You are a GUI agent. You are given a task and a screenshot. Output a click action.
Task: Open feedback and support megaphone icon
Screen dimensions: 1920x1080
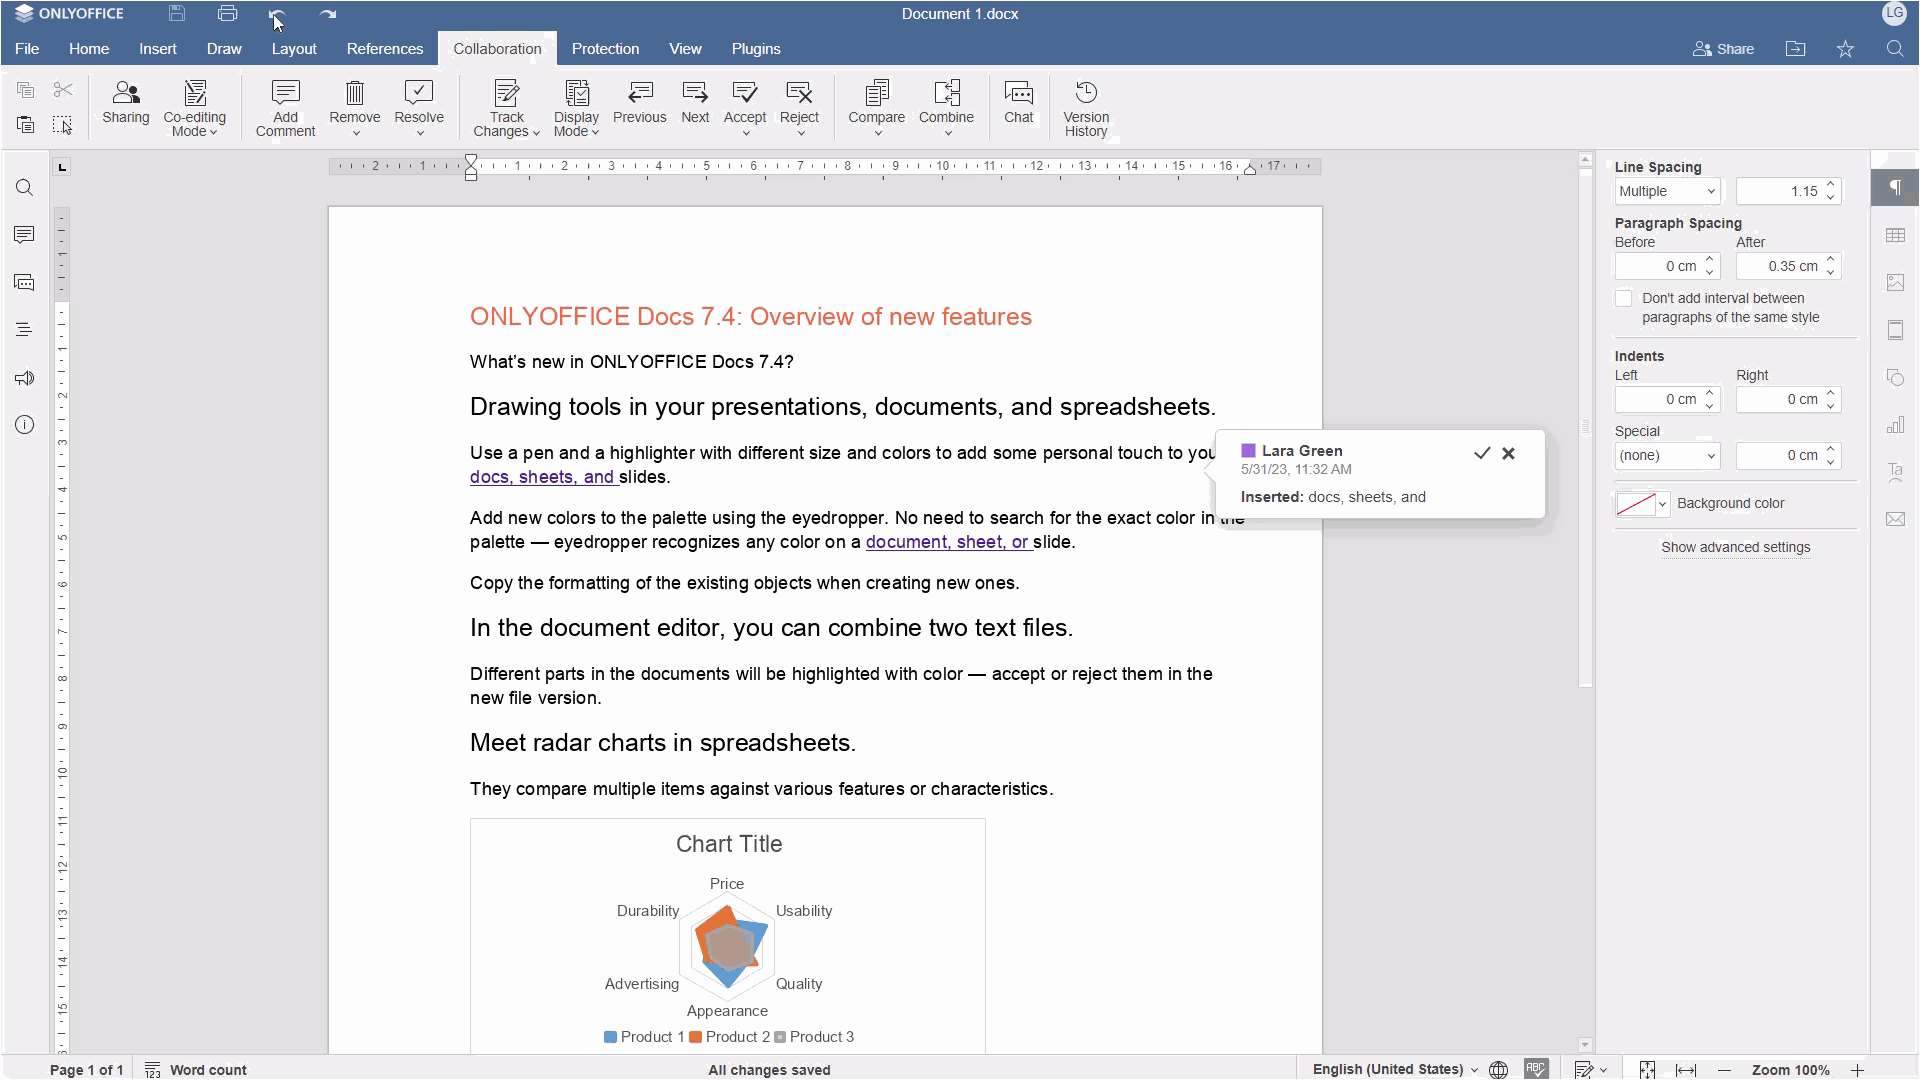(25, 378)
